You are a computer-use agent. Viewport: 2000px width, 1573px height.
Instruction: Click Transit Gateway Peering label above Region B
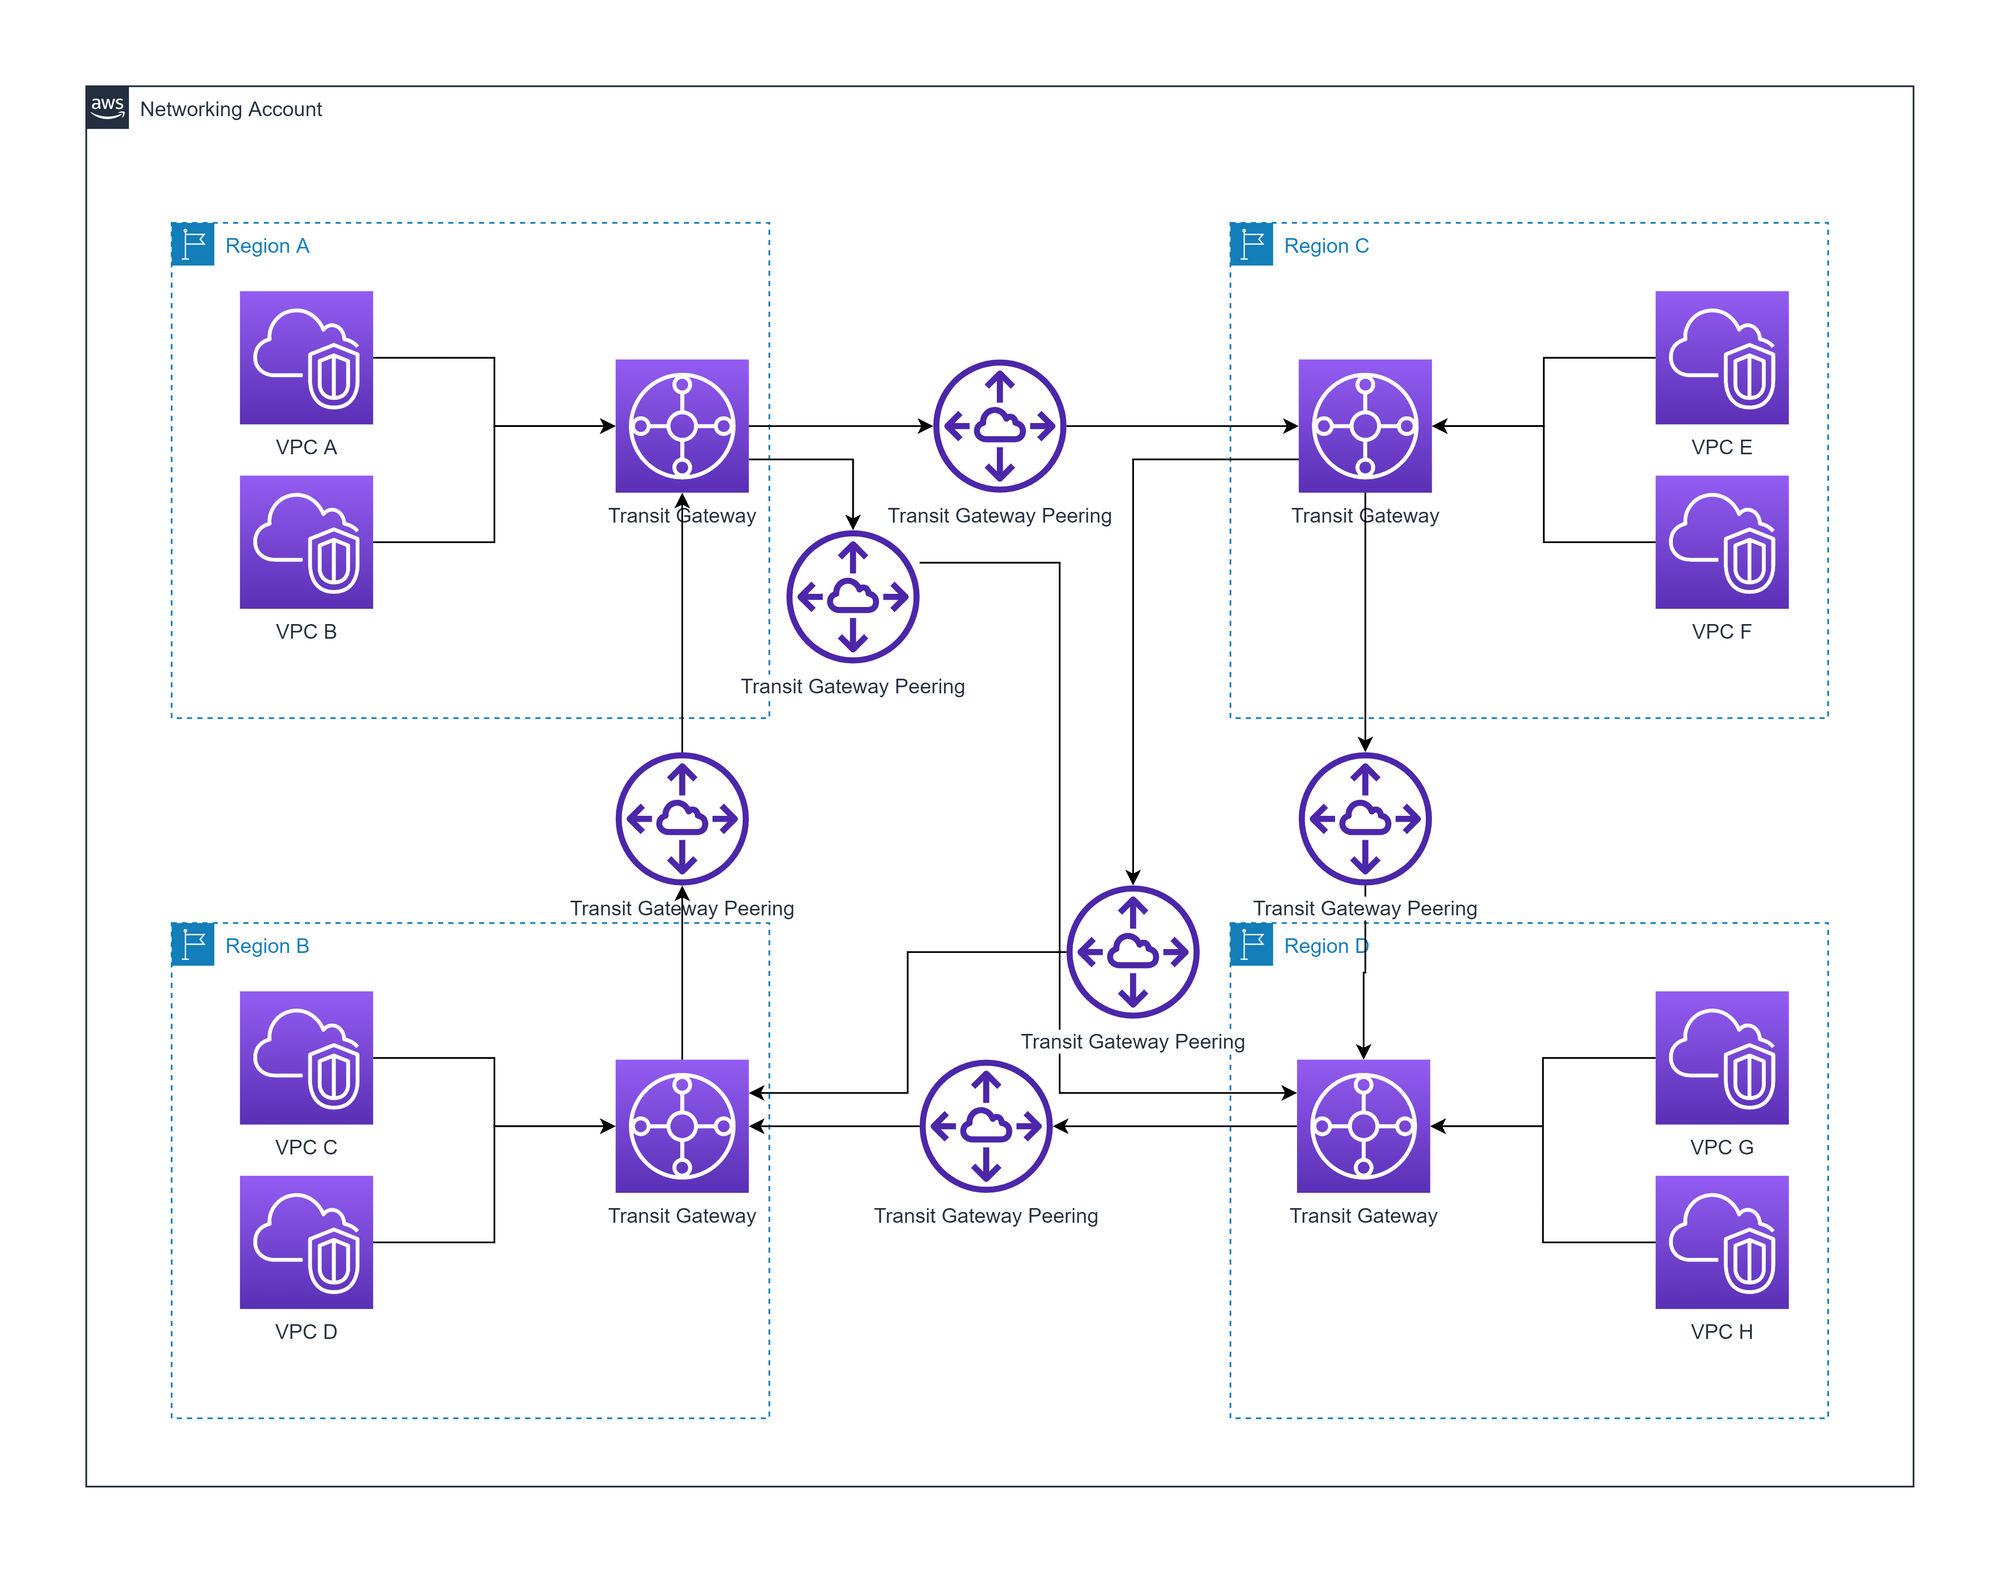tap(682, 908)
